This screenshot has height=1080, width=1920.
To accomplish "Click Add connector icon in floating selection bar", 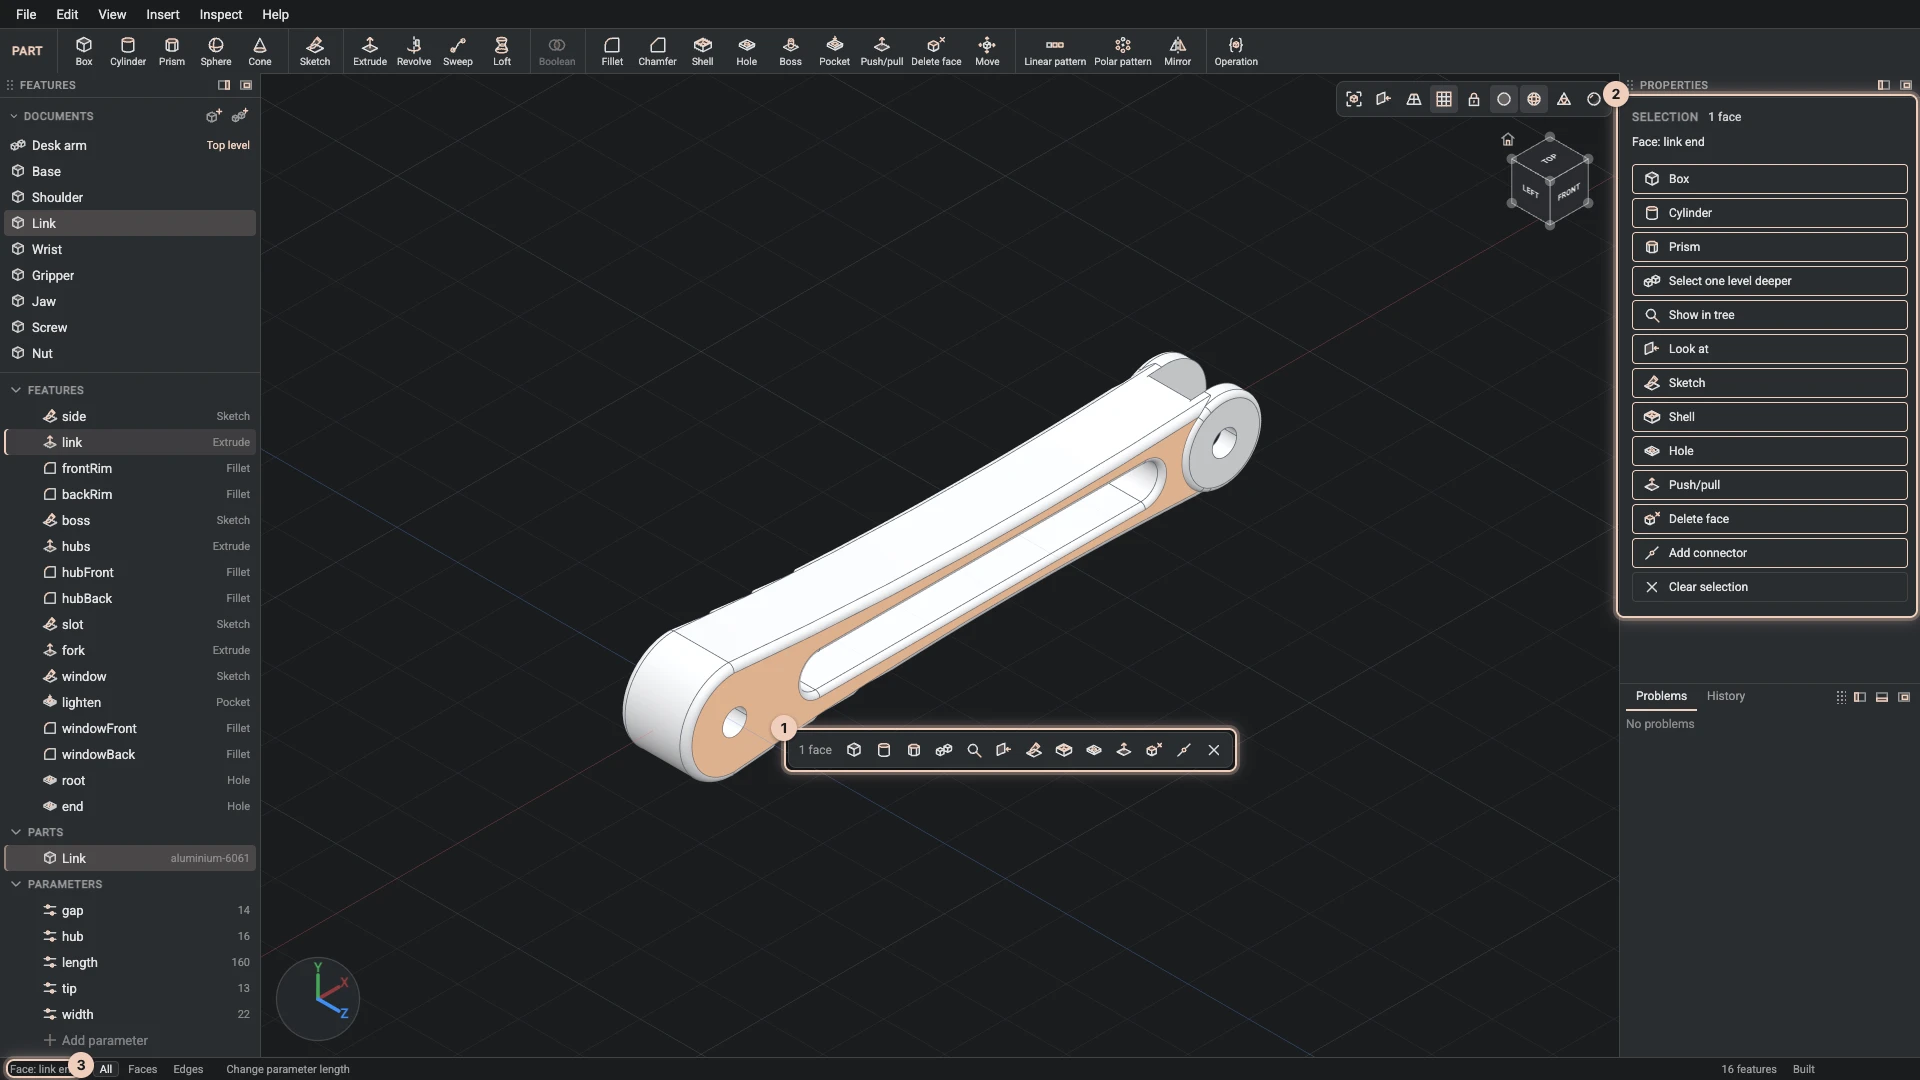I will 1184,750.
